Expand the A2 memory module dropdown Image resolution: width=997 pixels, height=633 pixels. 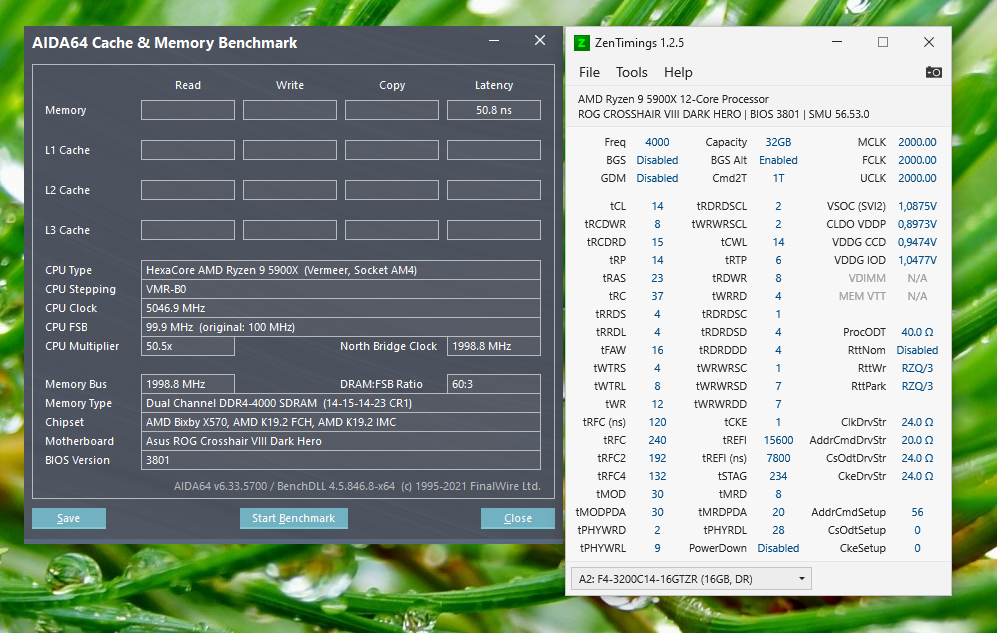(691, 579)
